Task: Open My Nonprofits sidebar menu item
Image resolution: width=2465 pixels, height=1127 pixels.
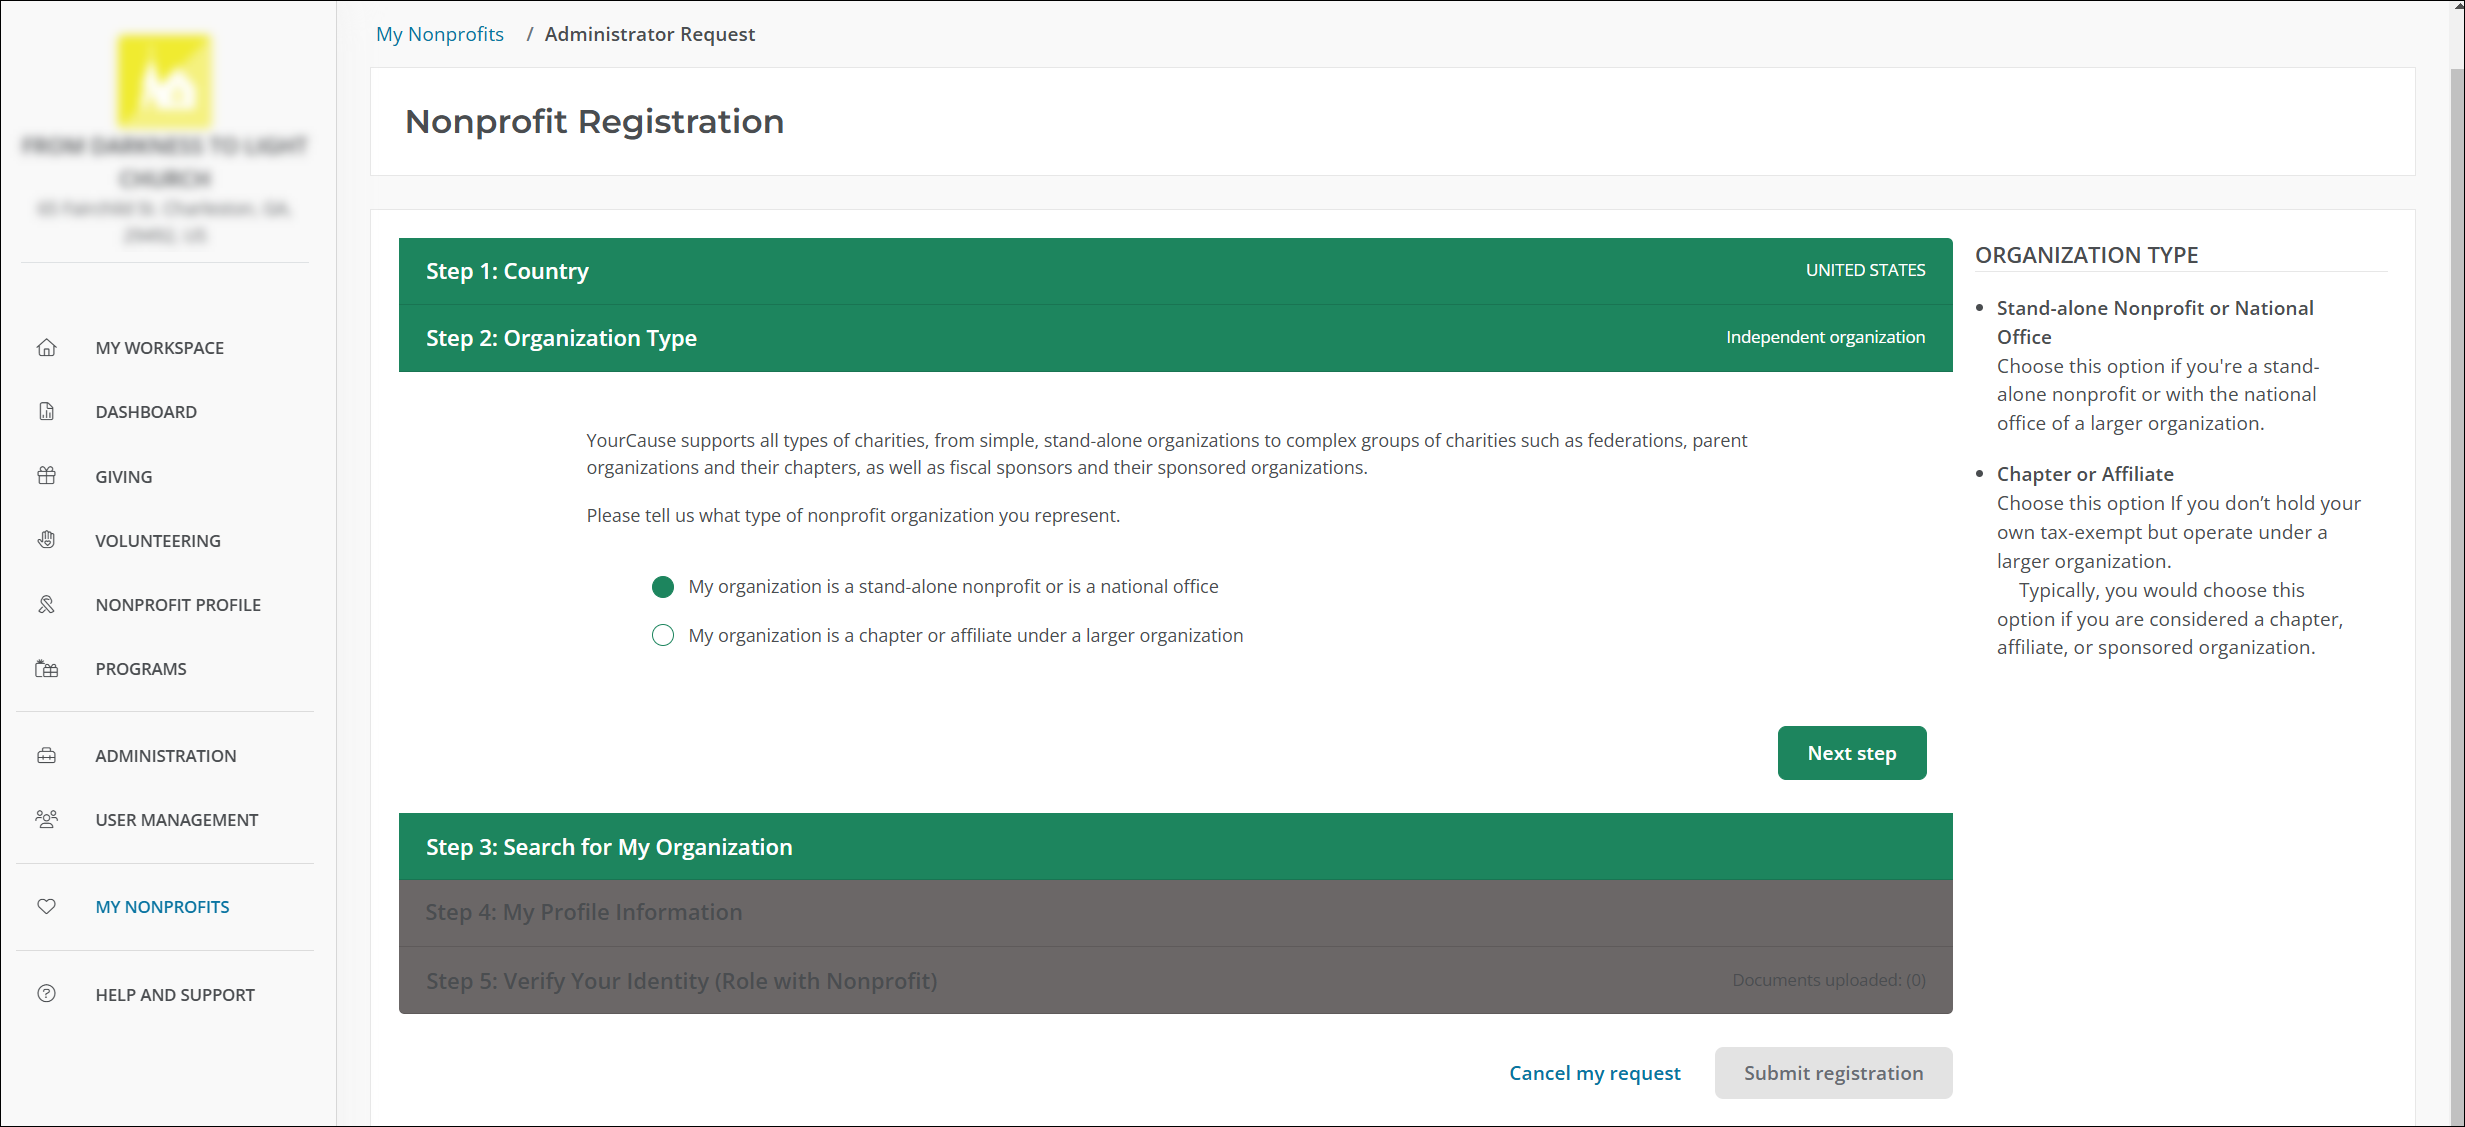Action: click(162, 907)
